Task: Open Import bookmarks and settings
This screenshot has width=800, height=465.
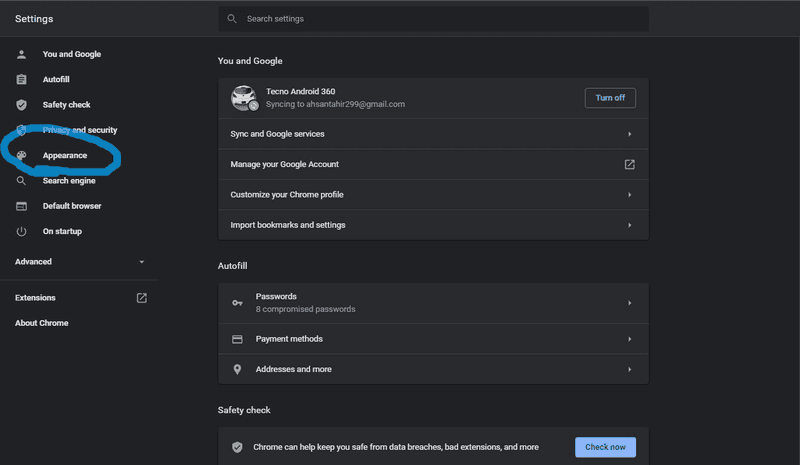Action: (x=433, y=225)
